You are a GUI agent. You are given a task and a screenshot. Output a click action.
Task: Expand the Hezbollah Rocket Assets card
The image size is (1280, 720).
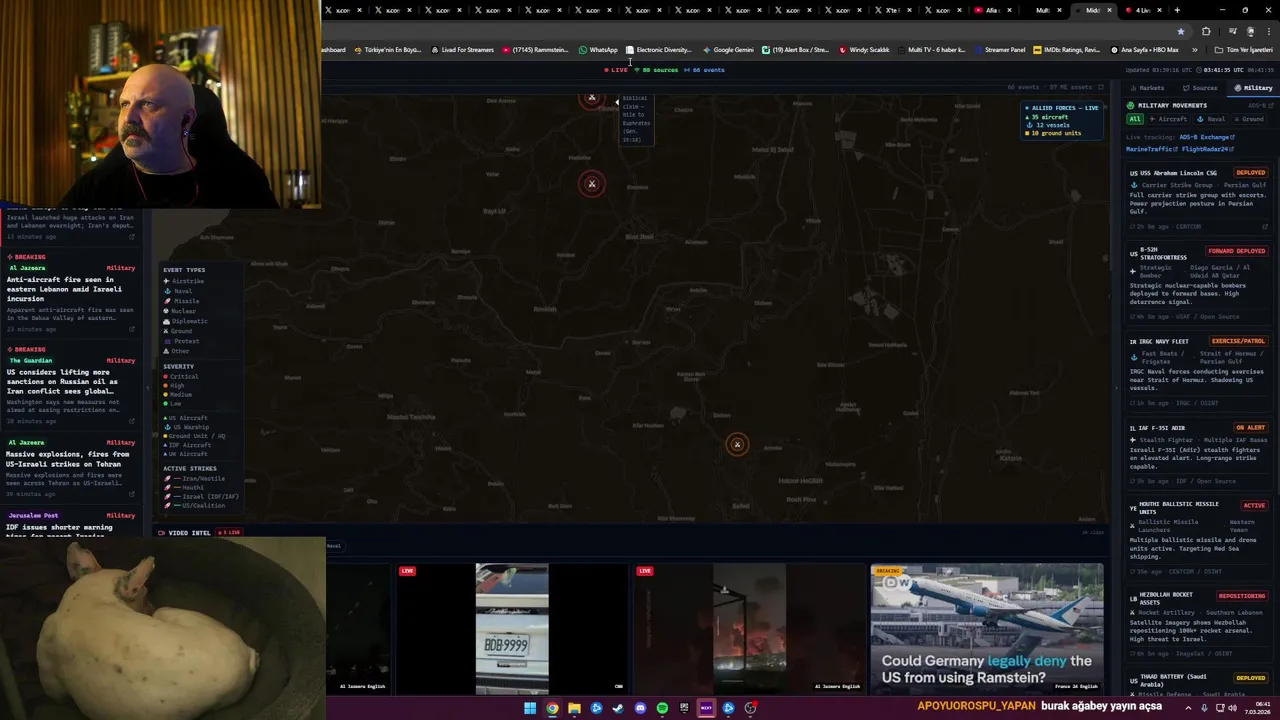pyautogui.click(x=1198, y=625)
